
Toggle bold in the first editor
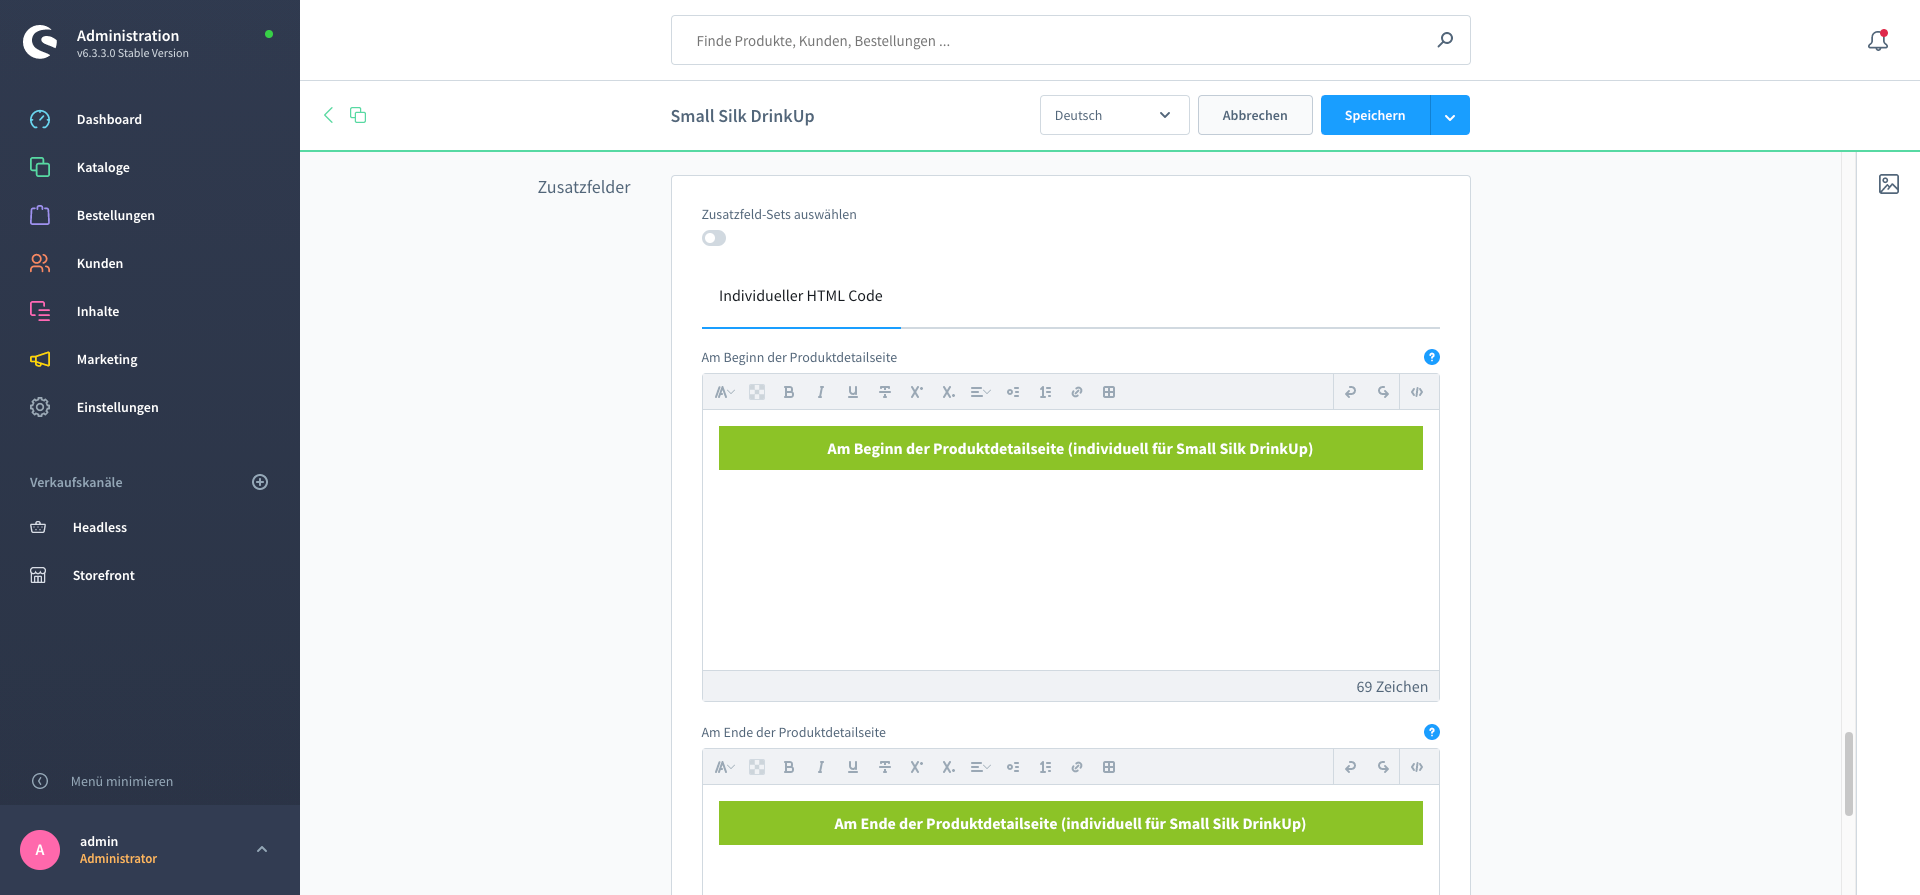tap(789, 392)
